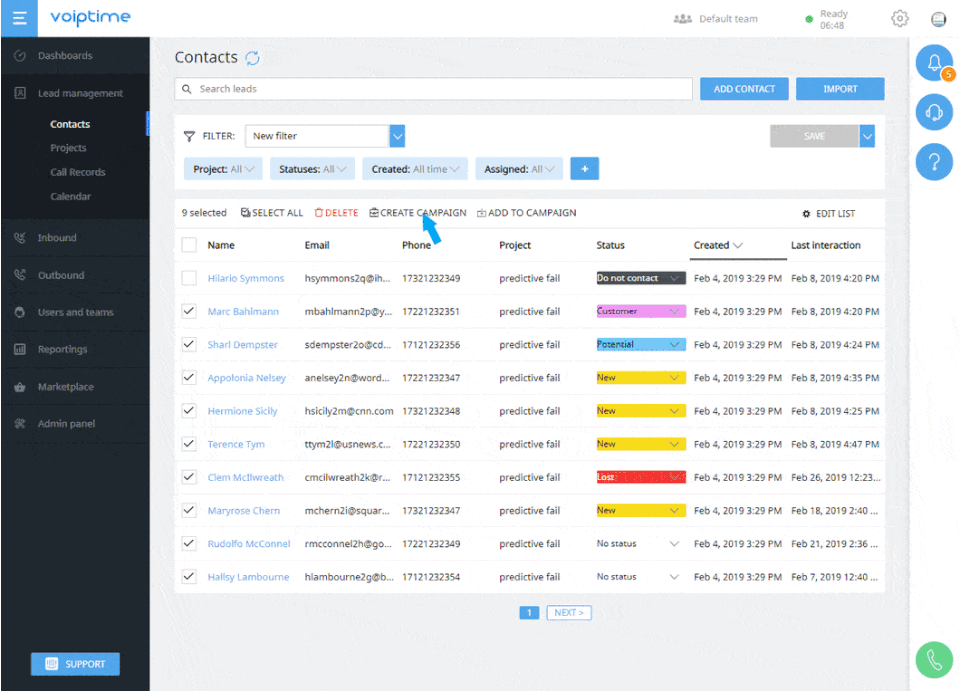Click the Inbound phone icon
This screenshot has width=960, height=691.
pos(20,237)
